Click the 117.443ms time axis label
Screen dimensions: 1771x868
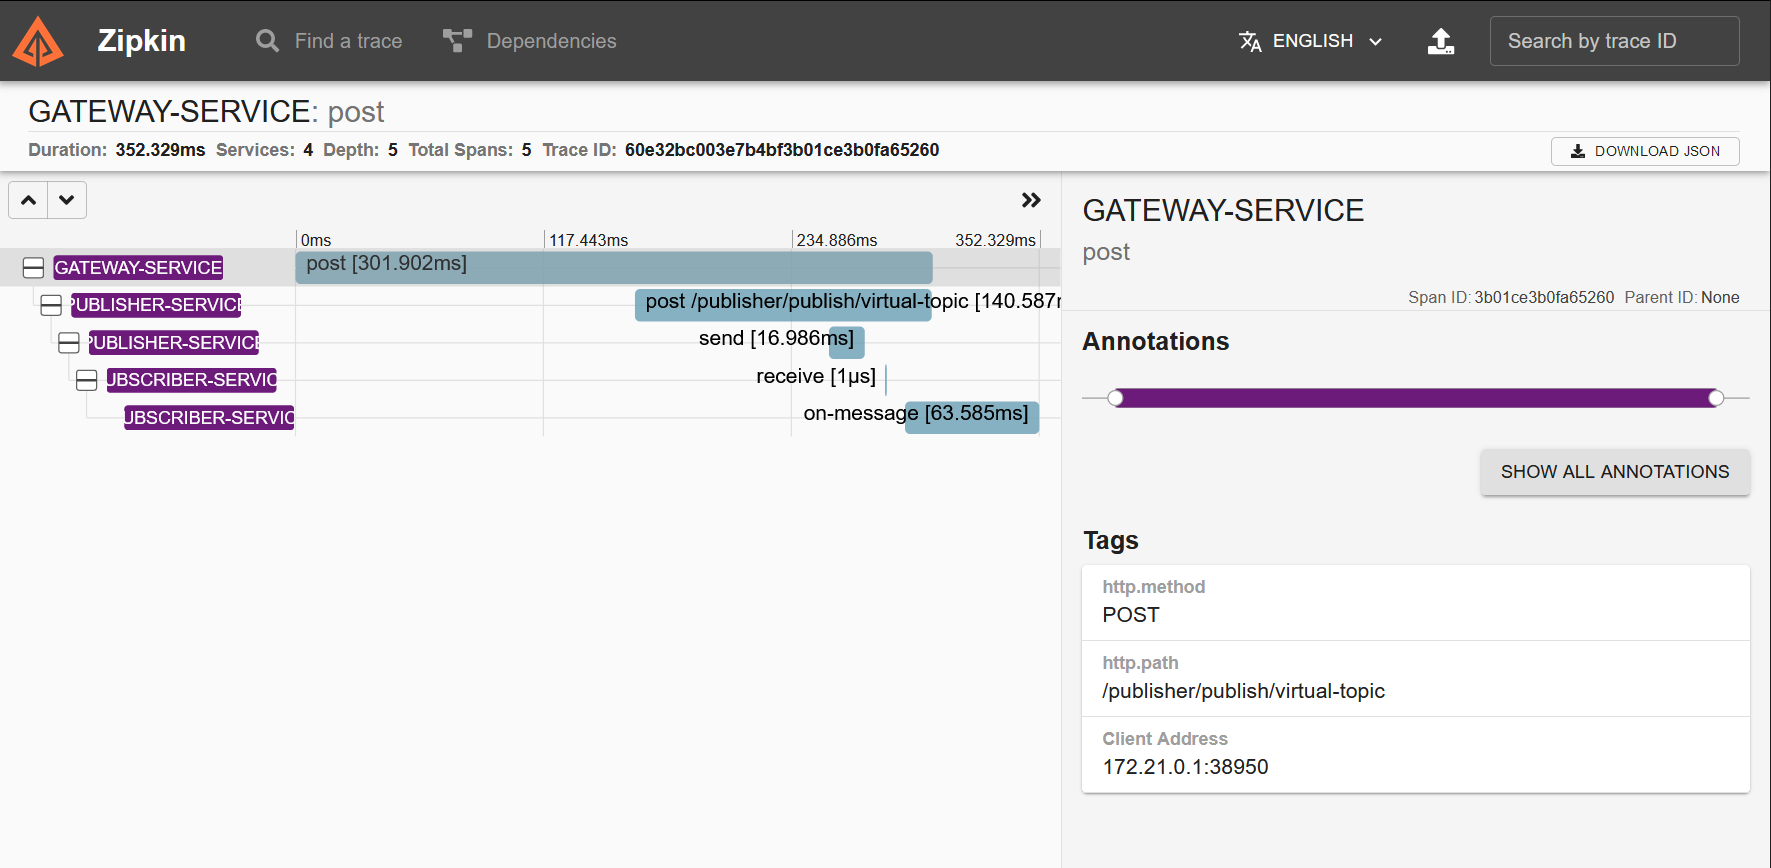coord(589,240)
